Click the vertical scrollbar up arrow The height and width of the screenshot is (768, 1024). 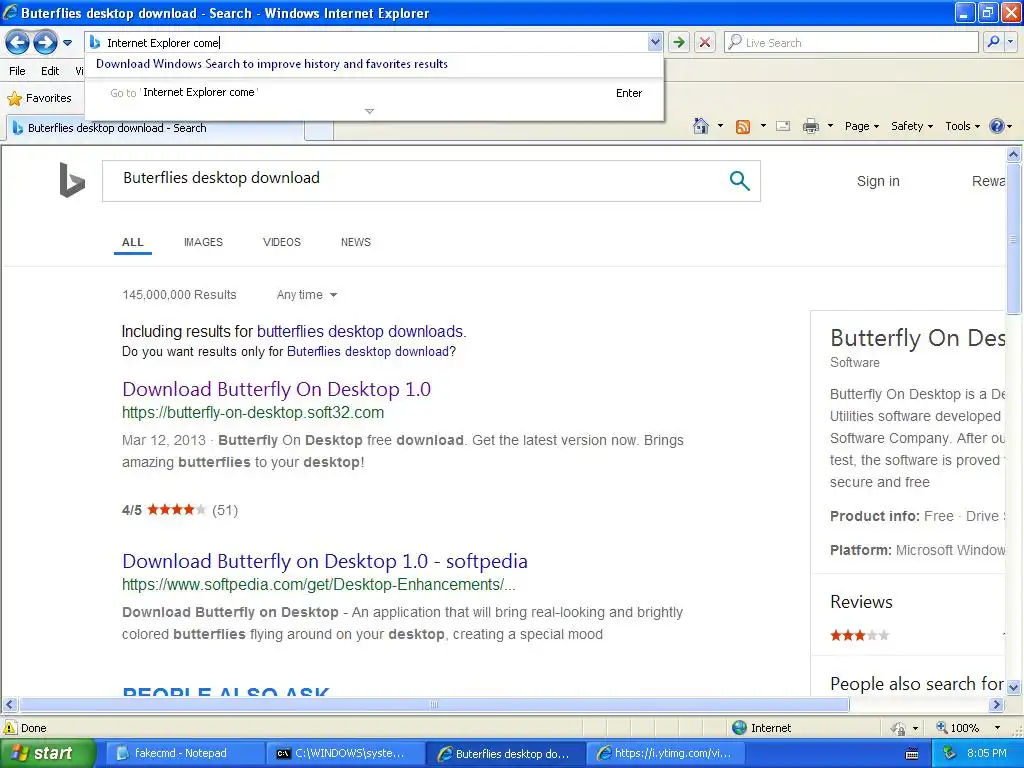(1014, 154)
